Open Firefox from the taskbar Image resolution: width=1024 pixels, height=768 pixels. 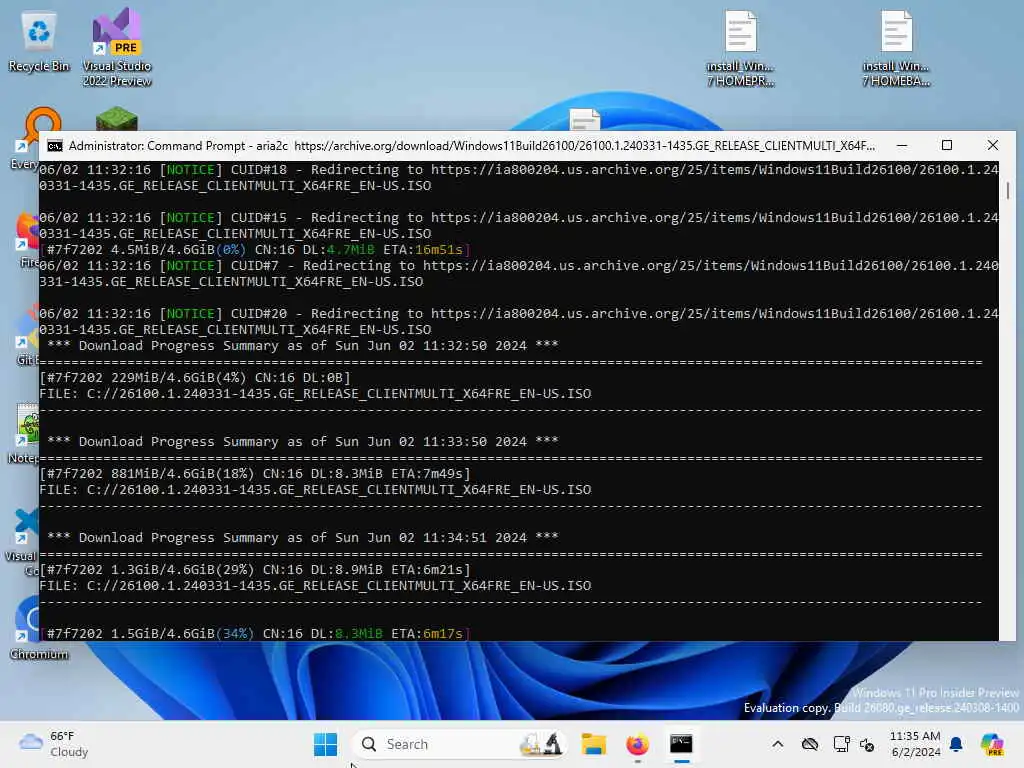click(x=637, y=744)
